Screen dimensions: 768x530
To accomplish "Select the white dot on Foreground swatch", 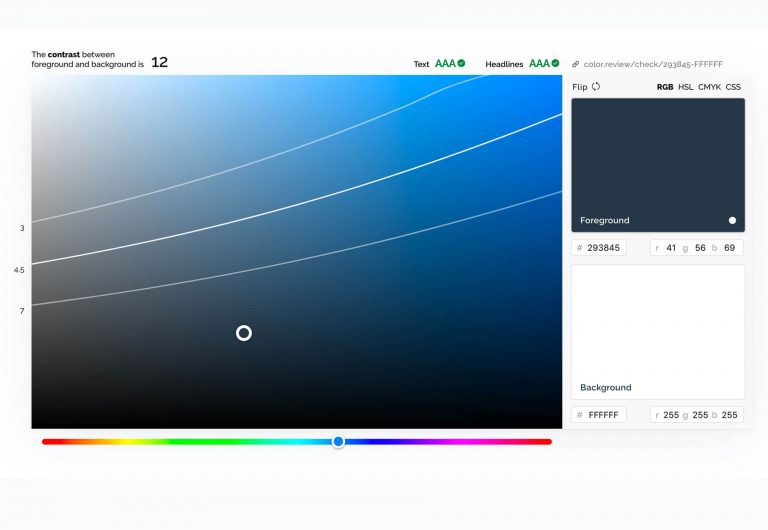I will tap(732, 220).
